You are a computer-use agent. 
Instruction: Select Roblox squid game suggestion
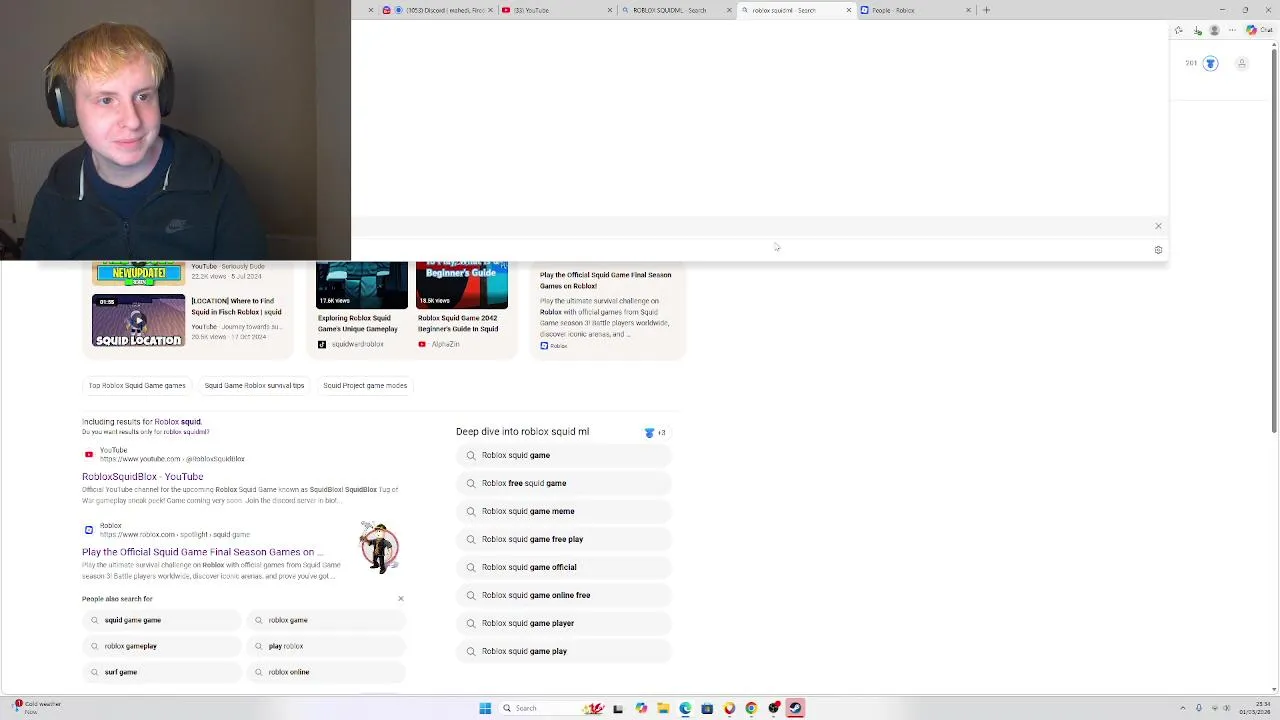[x=563, y=455]
